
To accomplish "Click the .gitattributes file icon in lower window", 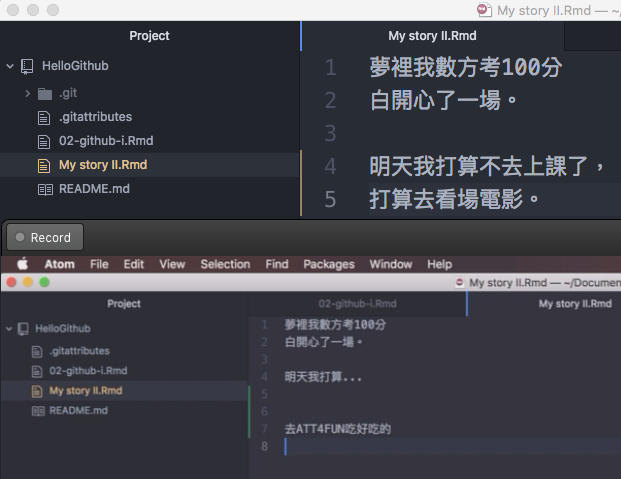I will tap(37, 351).
